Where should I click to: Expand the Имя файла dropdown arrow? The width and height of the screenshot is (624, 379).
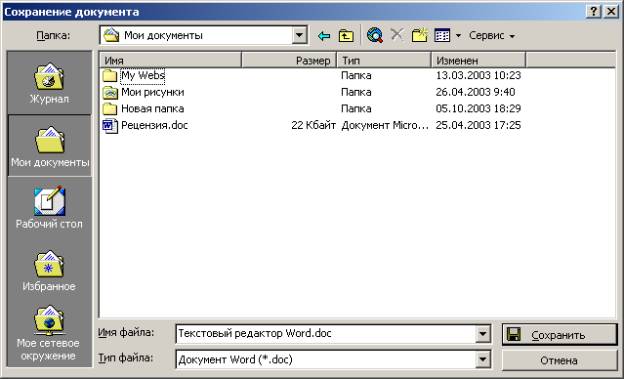click(x=483, y=334)
